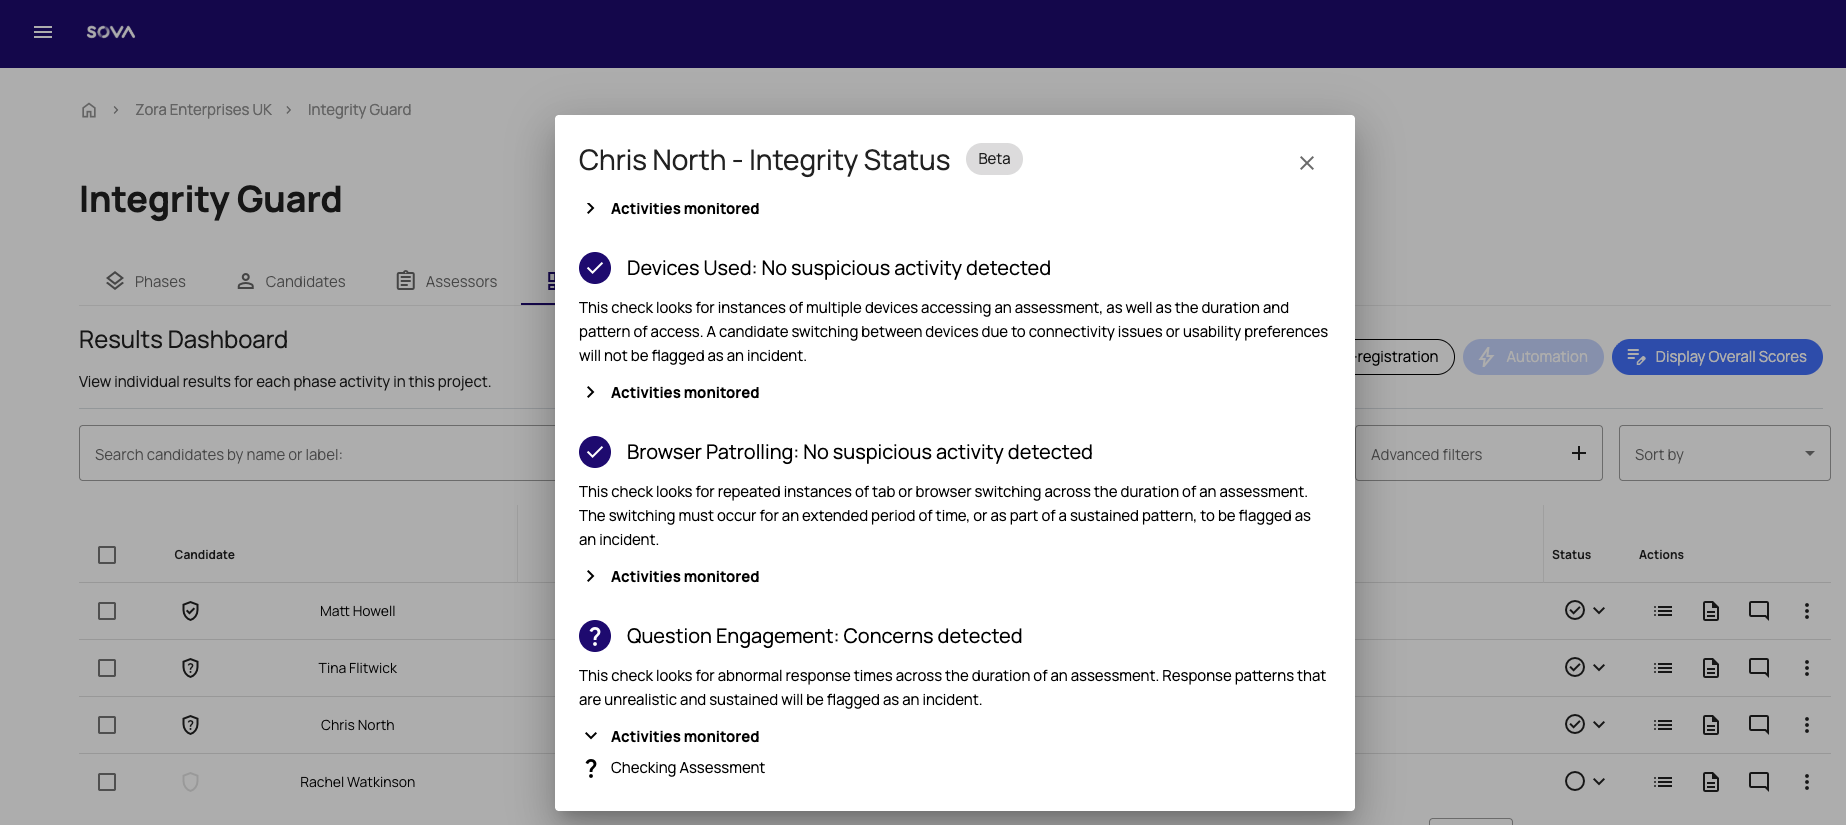This screenshot has width=1846, height=825.
Task: Tick the checkbox for Matt Howell
Action: click(x=107, y=611)
